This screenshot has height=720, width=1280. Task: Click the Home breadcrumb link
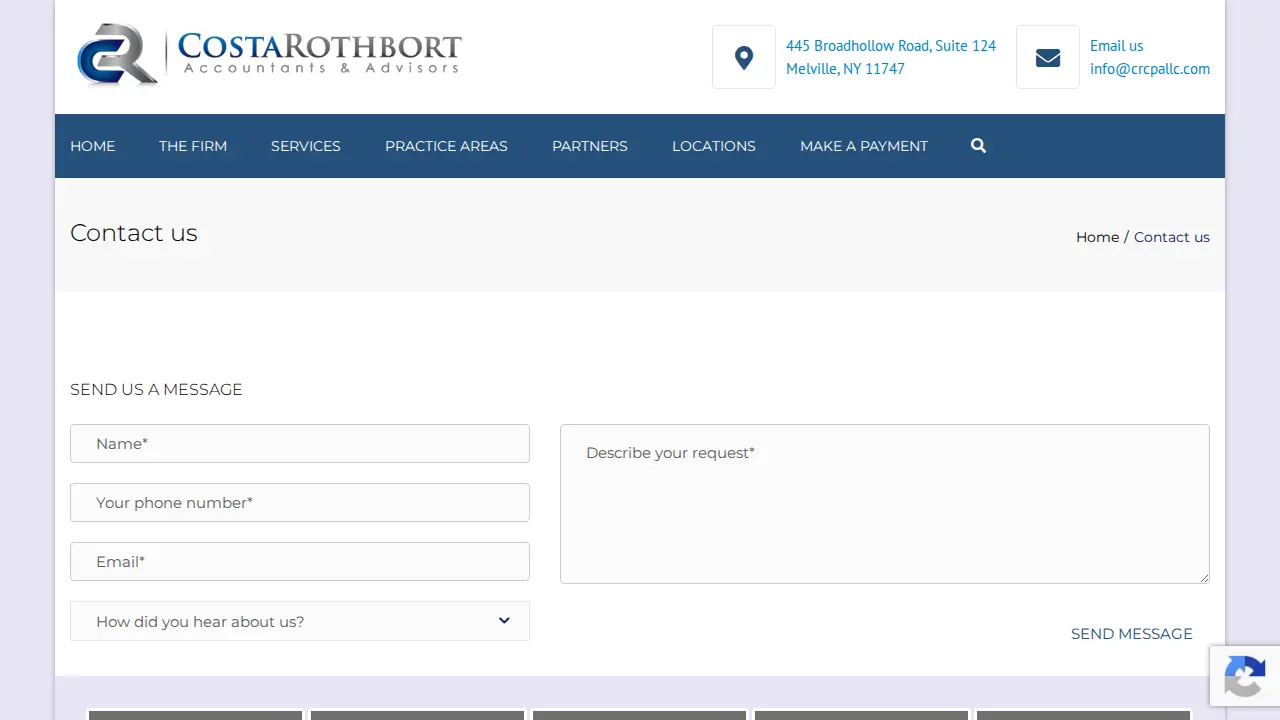(1097, 237)
